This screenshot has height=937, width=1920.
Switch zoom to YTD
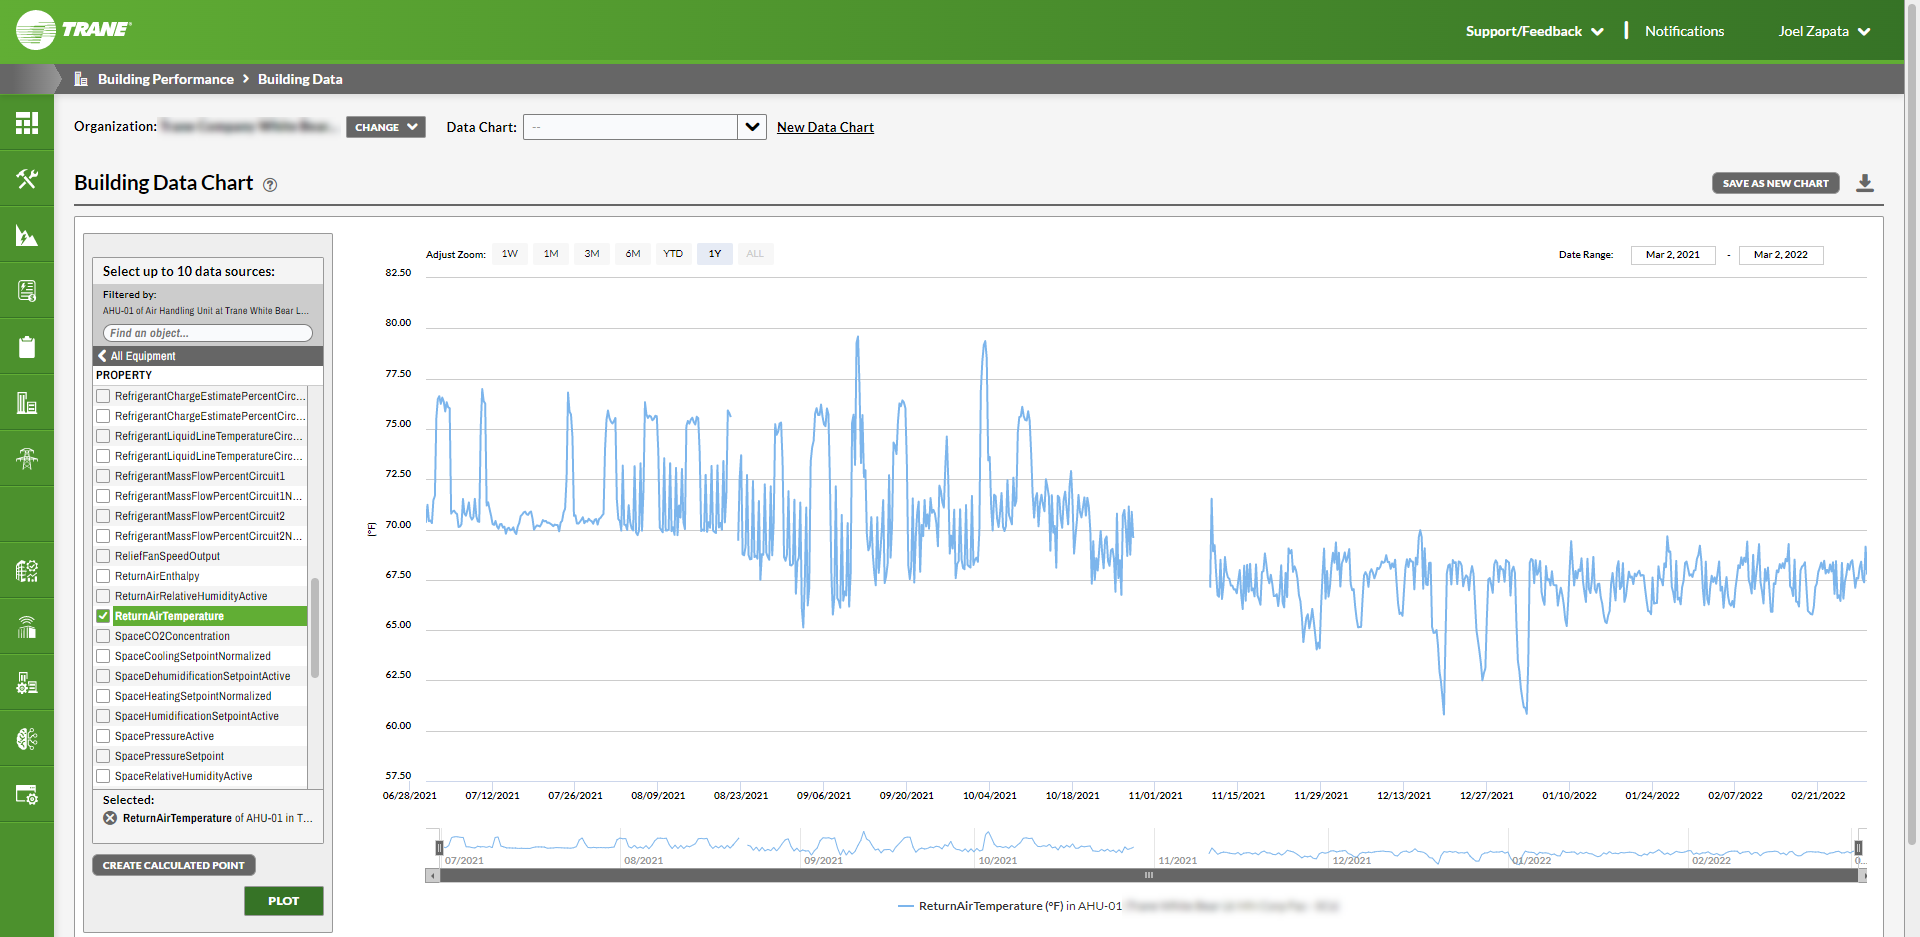pyautogui.click(x=673, y=254)
